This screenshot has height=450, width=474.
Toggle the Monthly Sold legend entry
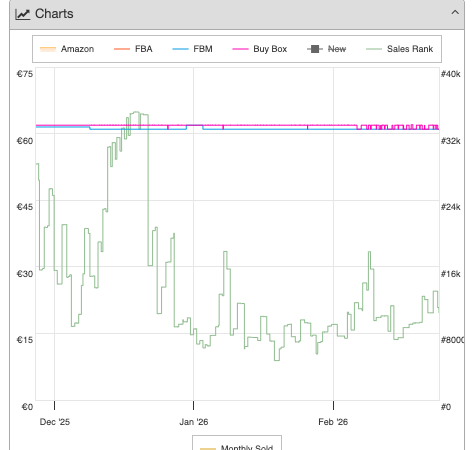click(x=237, y=447)
